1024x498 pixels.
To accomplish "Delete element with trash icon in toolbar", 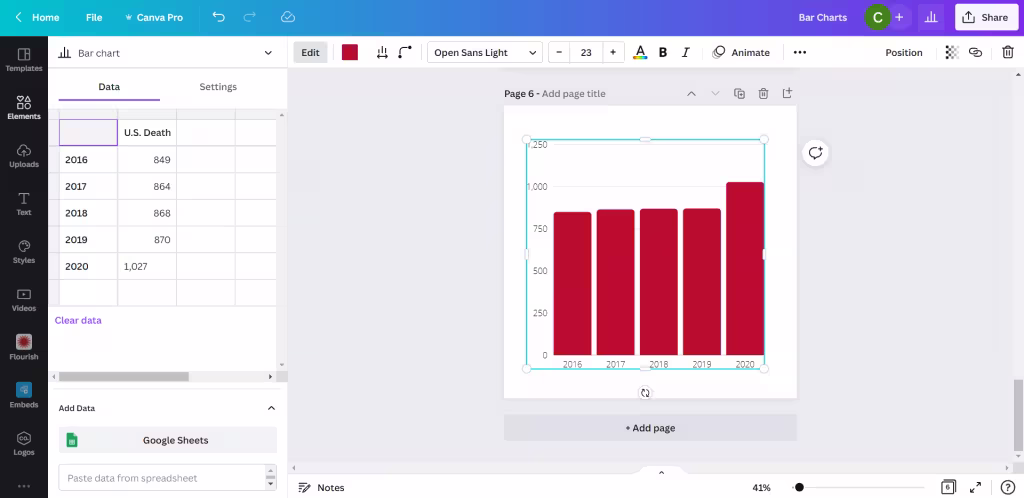I will [x=1008, y=52].
